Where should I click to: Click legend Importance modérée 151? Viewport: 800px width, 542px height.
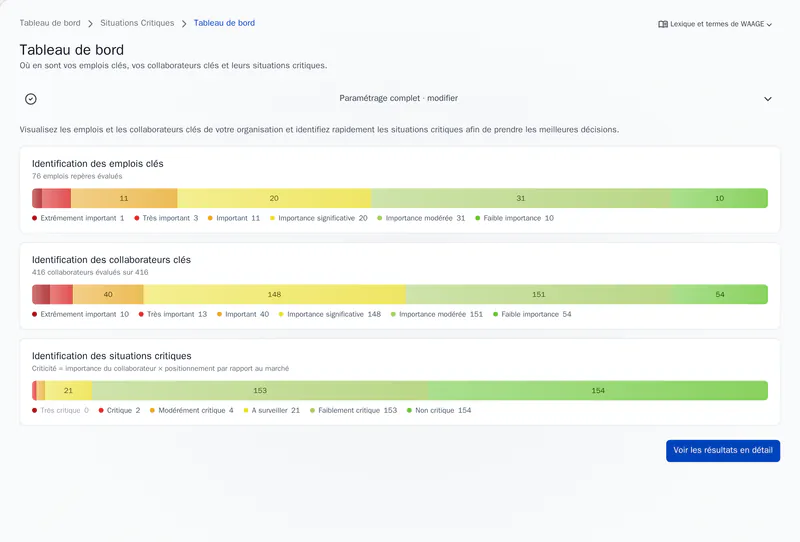point(436,314)
